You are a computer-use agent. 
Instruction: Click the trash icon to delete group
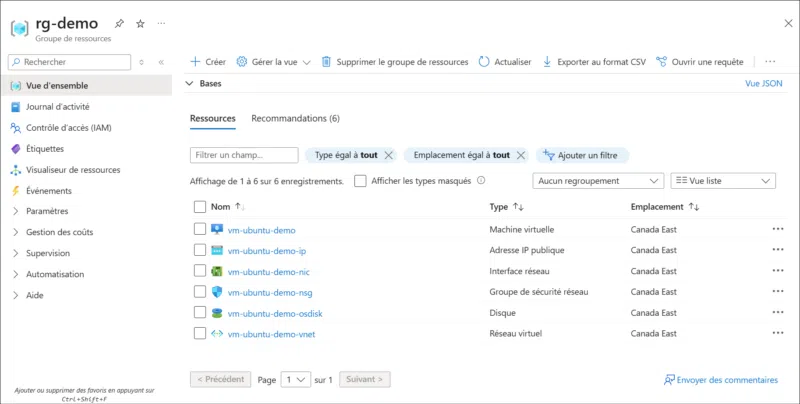(x=326, y=62)
